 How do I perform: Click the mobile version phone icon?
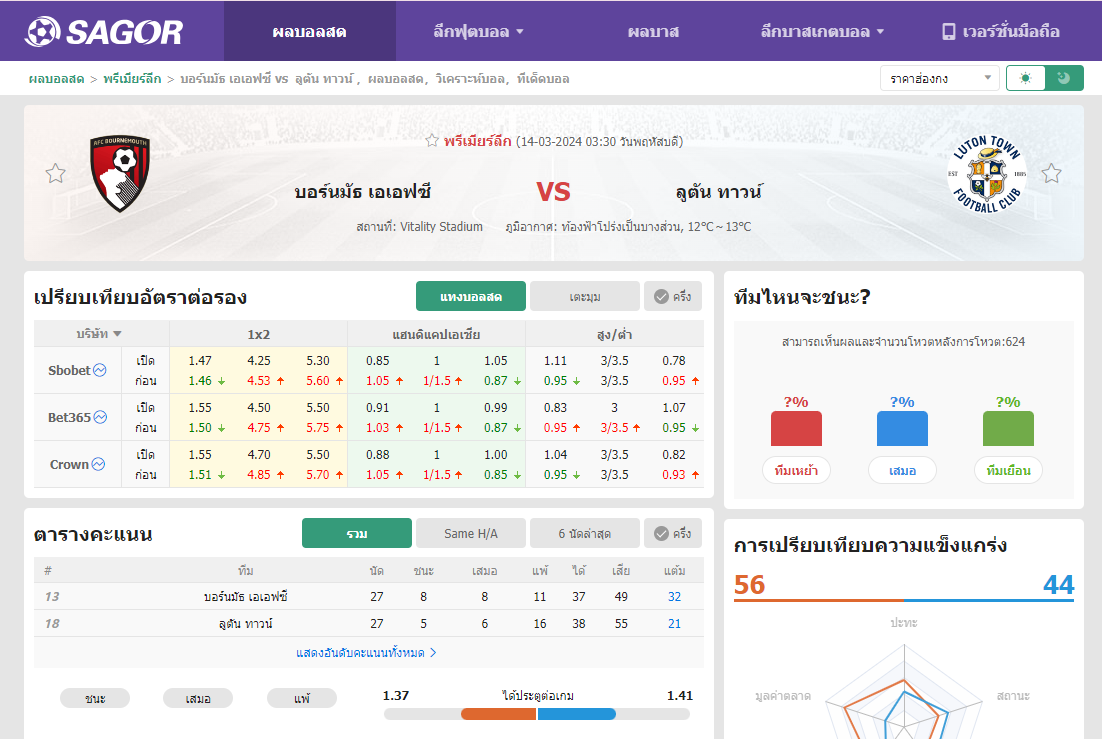[x=949, y=32]
